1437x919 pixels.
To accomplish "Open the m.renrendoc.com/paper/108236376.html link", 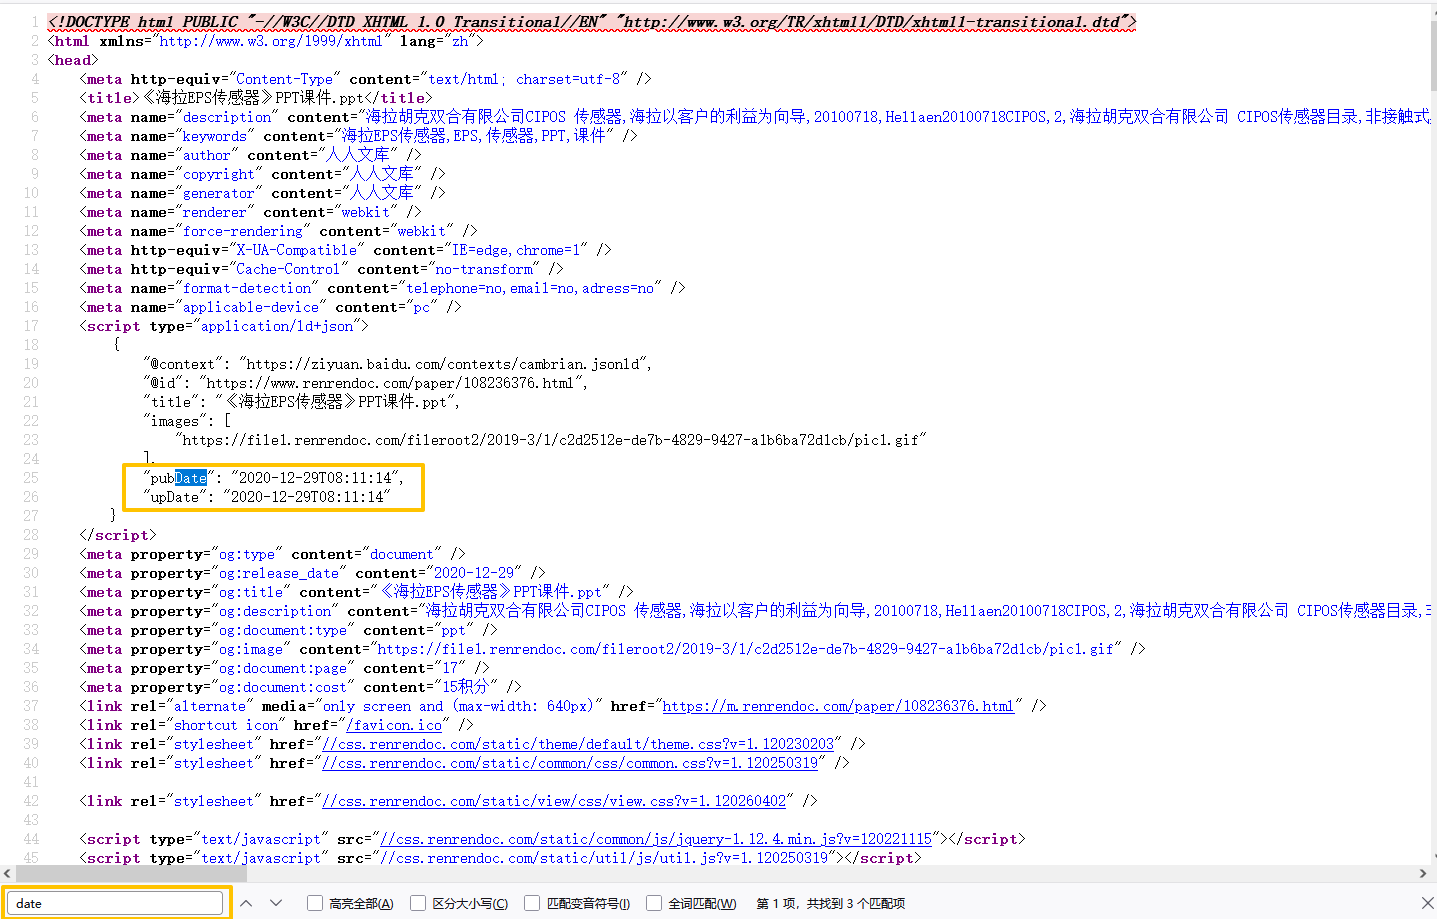I will coord(838,706).
